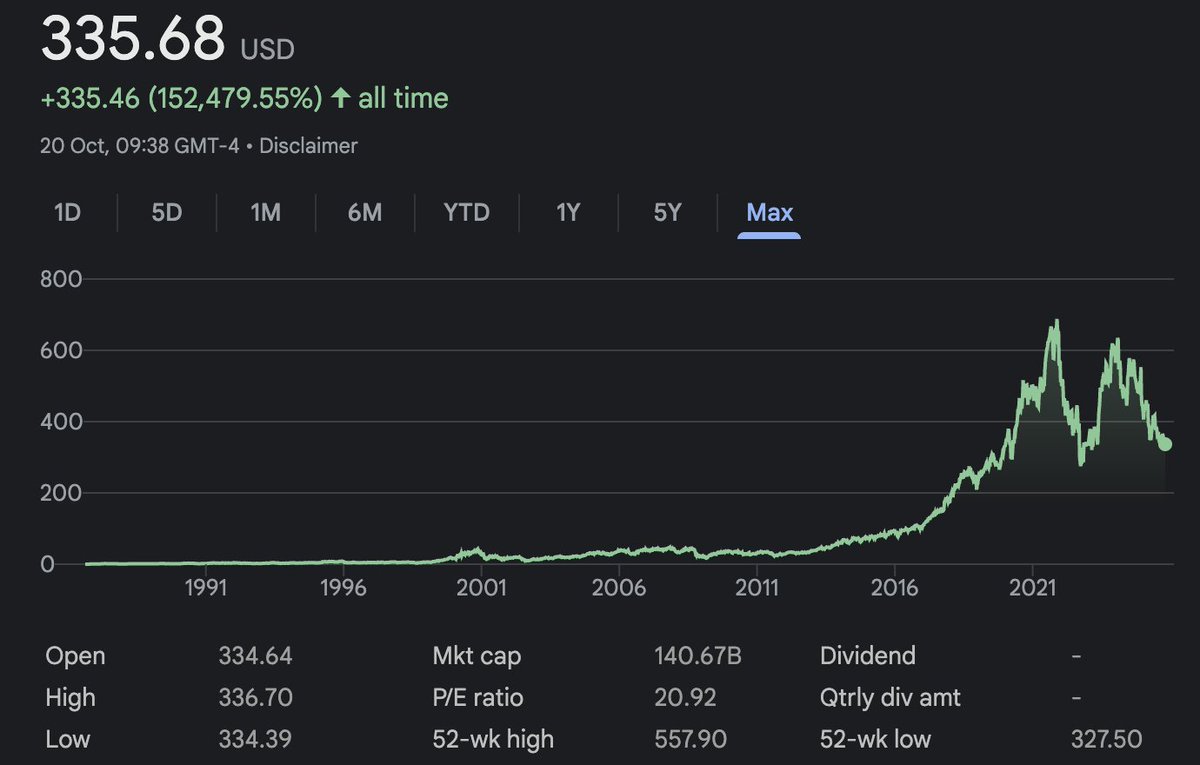Click the 2006 x-axis label

(x=619, y=587)
